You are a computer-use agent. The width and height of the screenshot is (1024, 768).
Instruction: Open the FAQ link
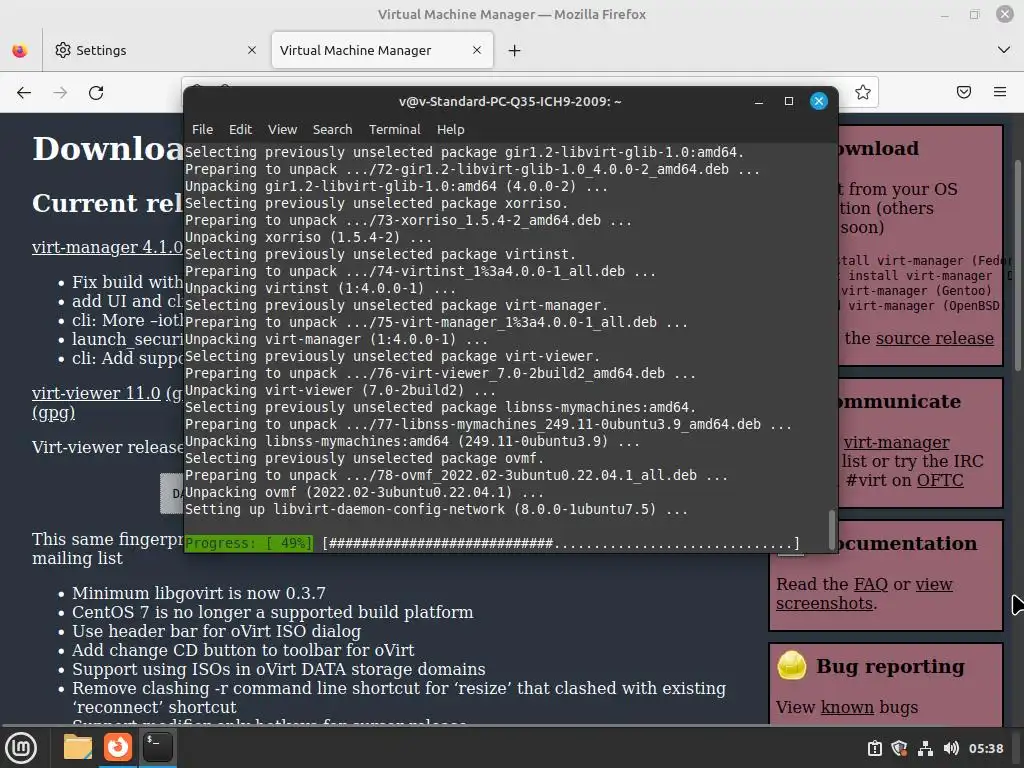[871, 584]
